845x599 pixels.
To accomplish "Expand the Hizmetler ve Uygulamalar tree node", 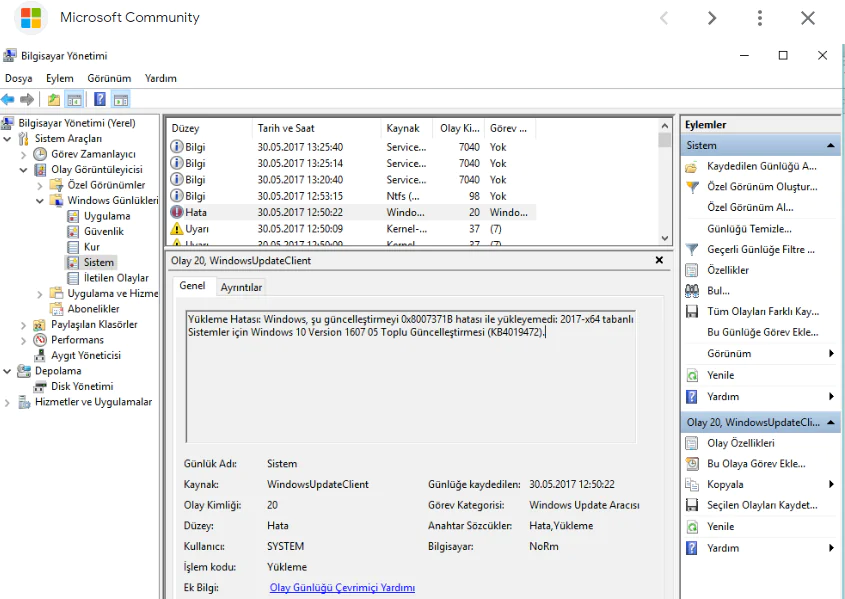I will coord(8,401).
